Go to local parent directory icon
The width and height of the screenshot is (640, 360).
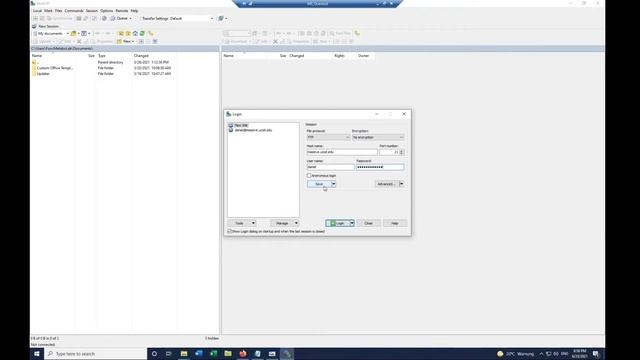tap(121, 33)
